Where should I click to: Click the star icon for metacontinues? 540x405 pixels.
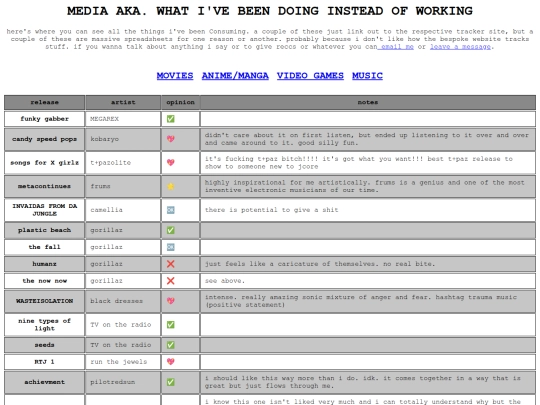(170, 186)
